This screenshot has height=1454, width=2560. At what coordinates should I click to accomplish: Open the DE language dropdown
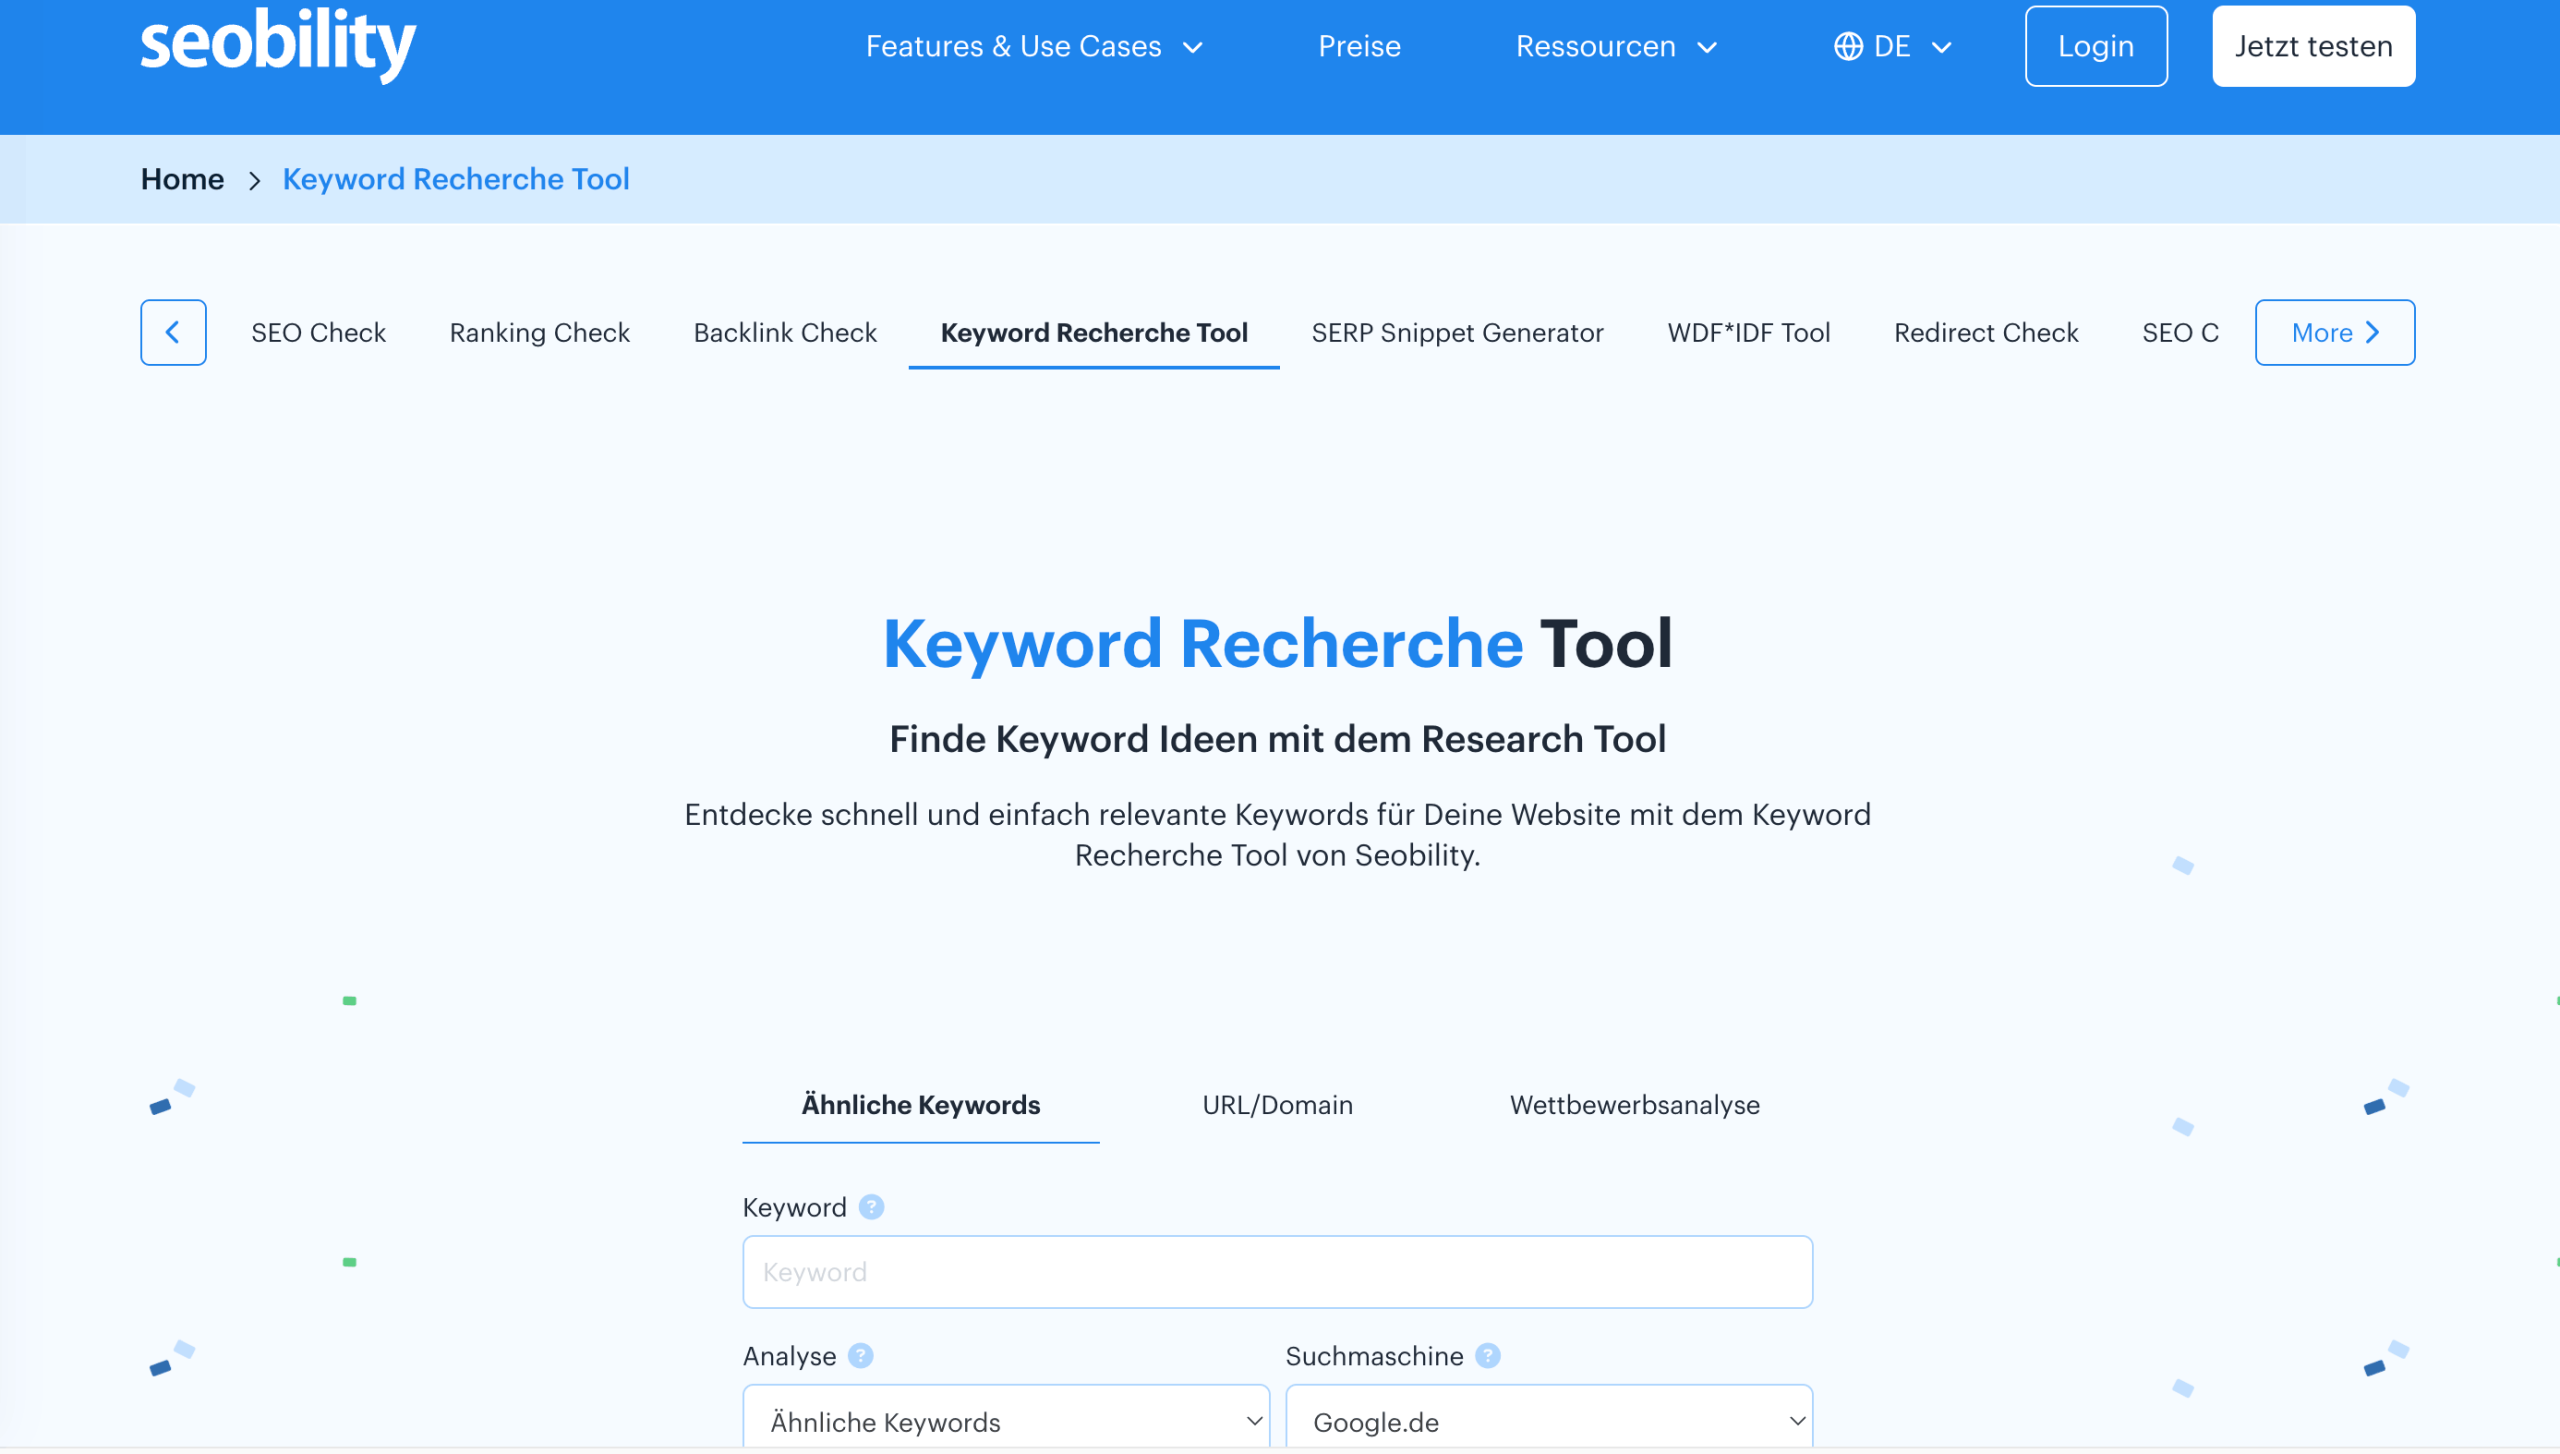pos(1893,46)
